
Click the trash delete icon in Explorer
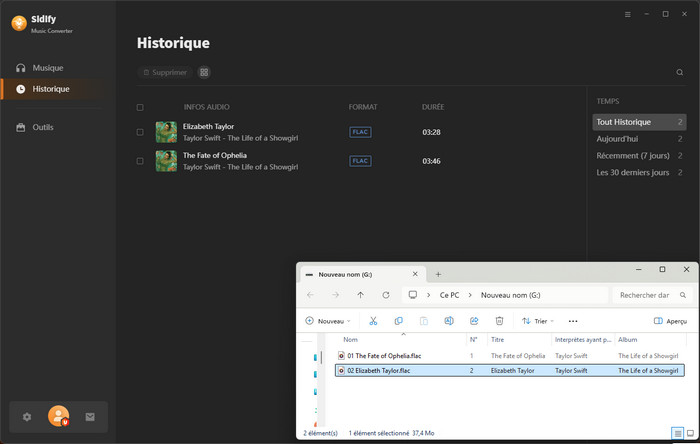coord(499,321)
